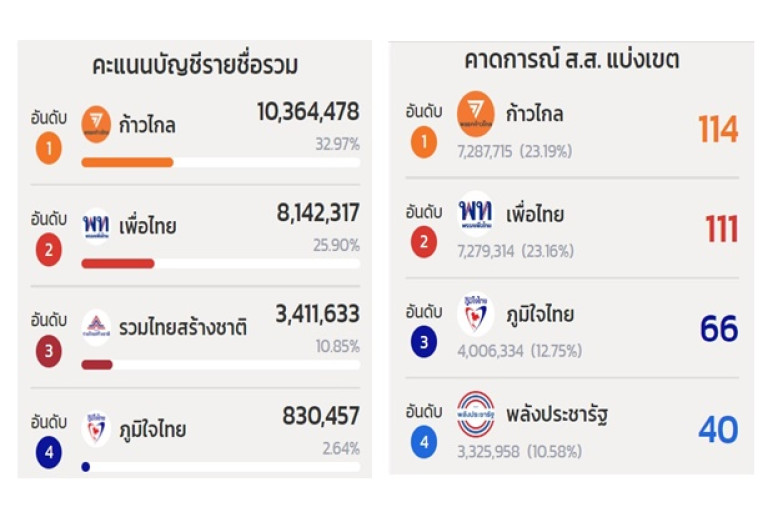Click the ภูมิใจไทย logo in party-list panel

[96, 429]
